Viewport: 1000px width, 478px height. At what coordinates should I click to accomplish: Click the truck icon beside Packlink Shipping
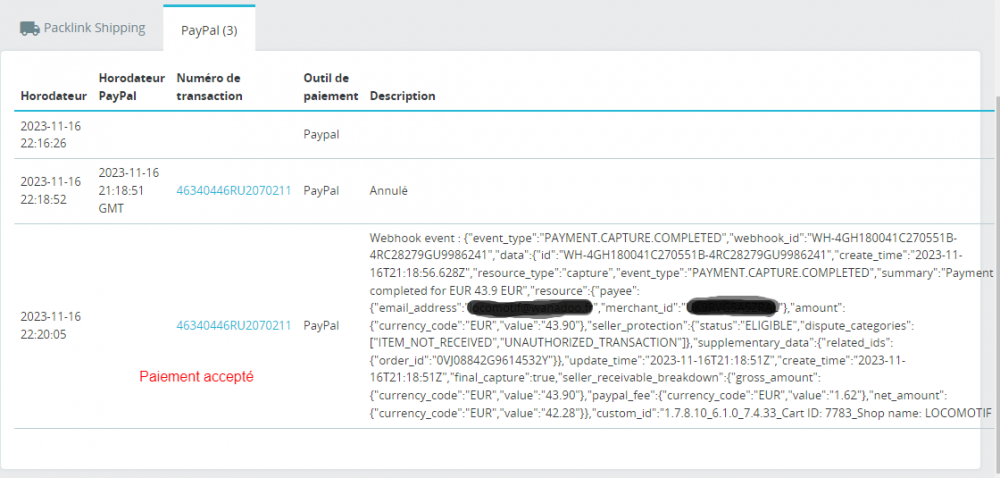[x=30, y=28]
